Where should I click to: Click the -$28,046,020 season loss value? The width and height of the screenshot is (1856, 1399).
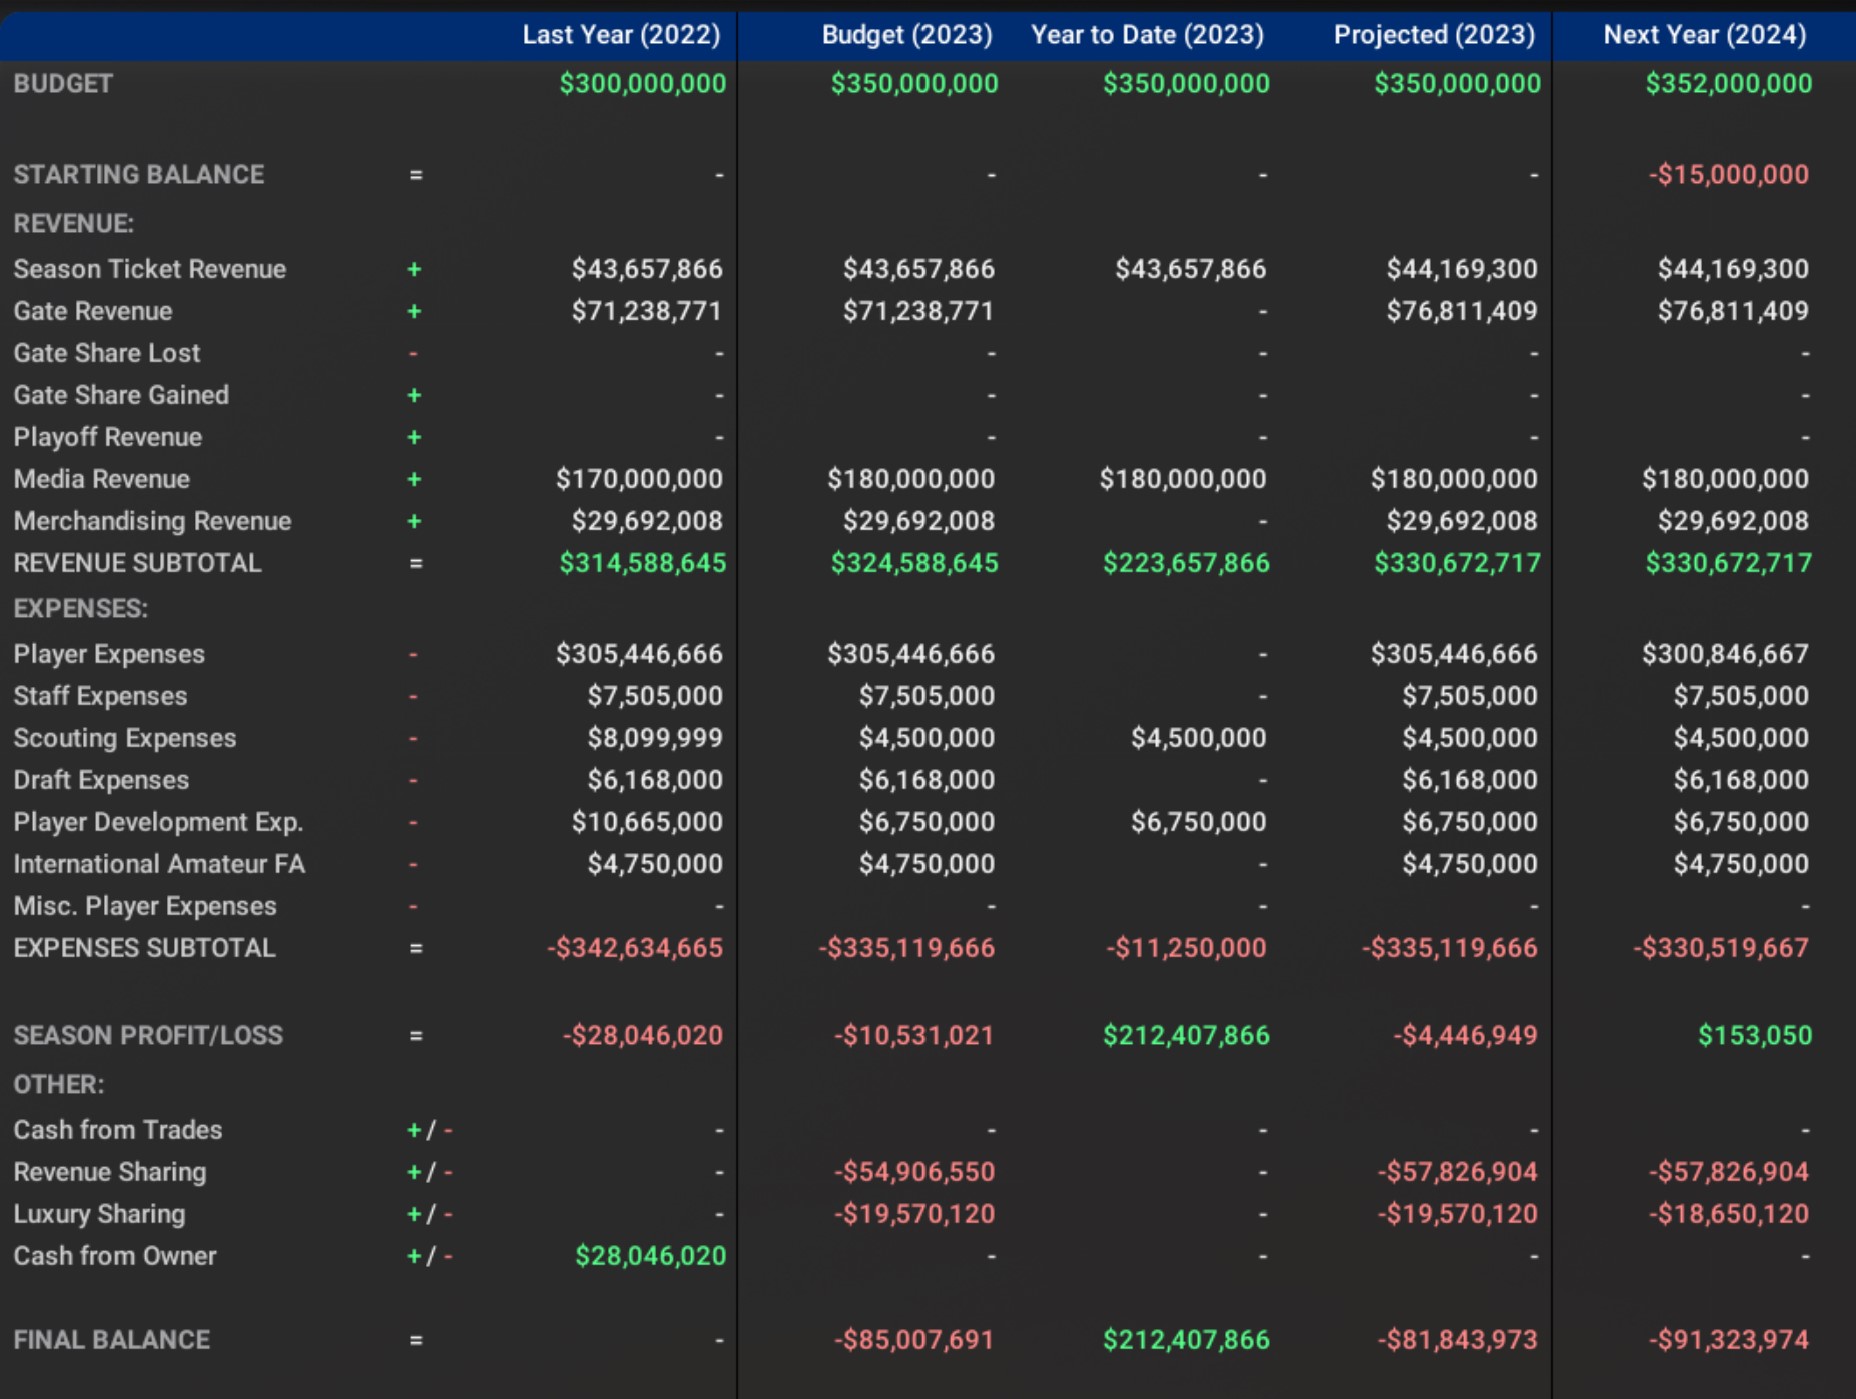pyautogui.click(x=642, y=1035)
